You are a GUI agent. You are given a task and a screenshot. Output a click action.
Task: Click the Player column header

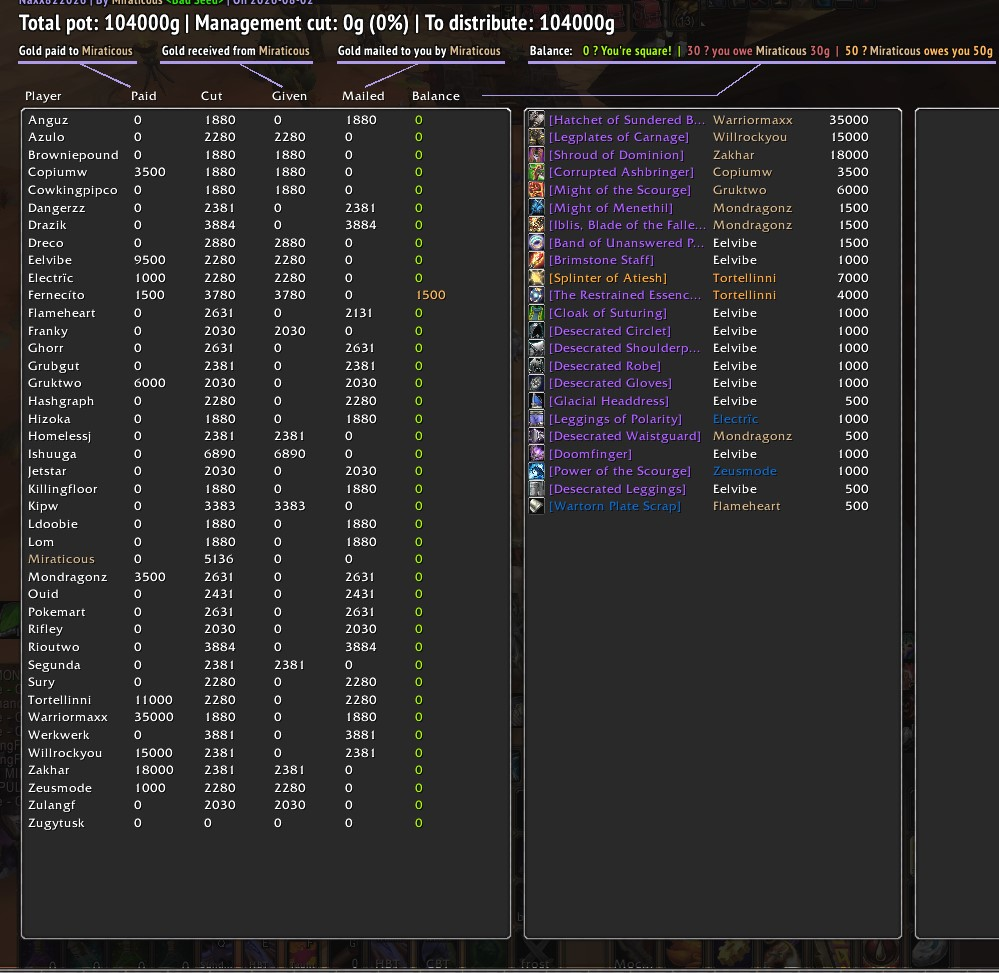(x=43, y=96)
